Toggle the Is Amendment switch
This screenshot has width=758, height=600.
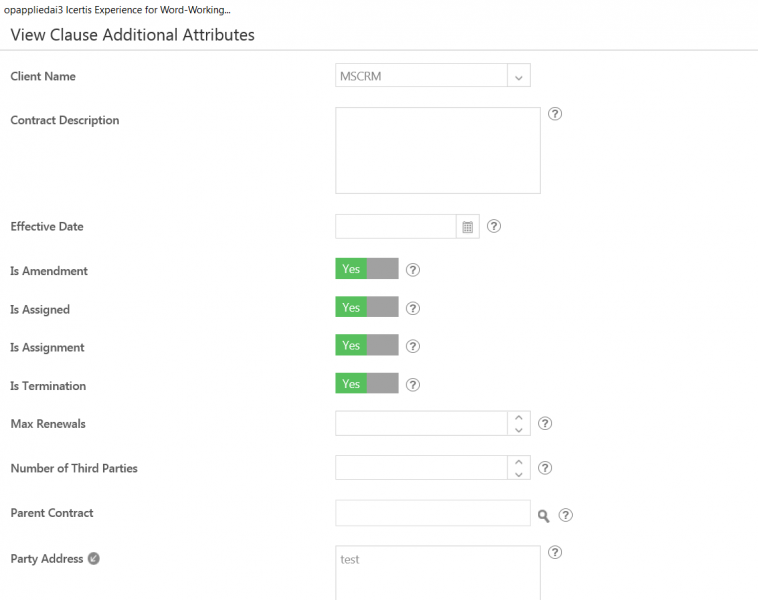pyautogui.click(x=367, y=269)
